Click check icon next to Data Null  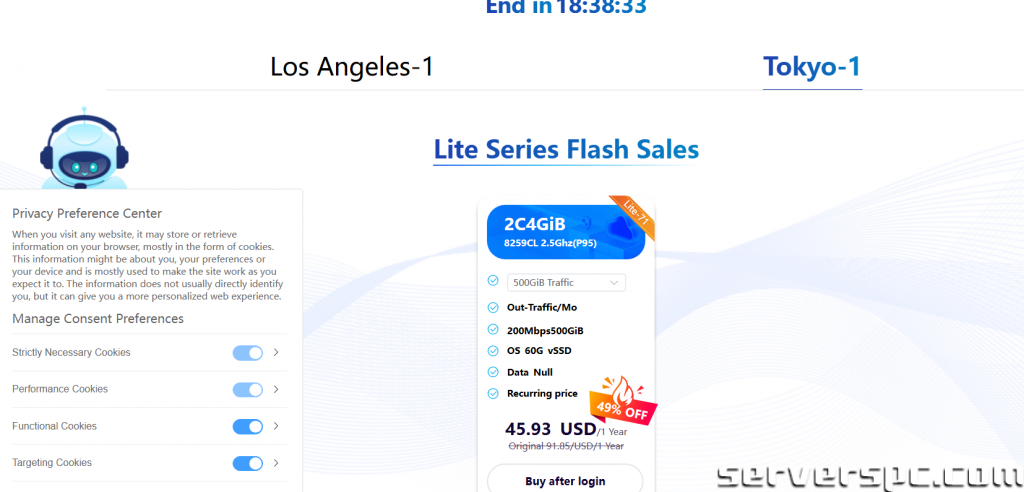492,372
